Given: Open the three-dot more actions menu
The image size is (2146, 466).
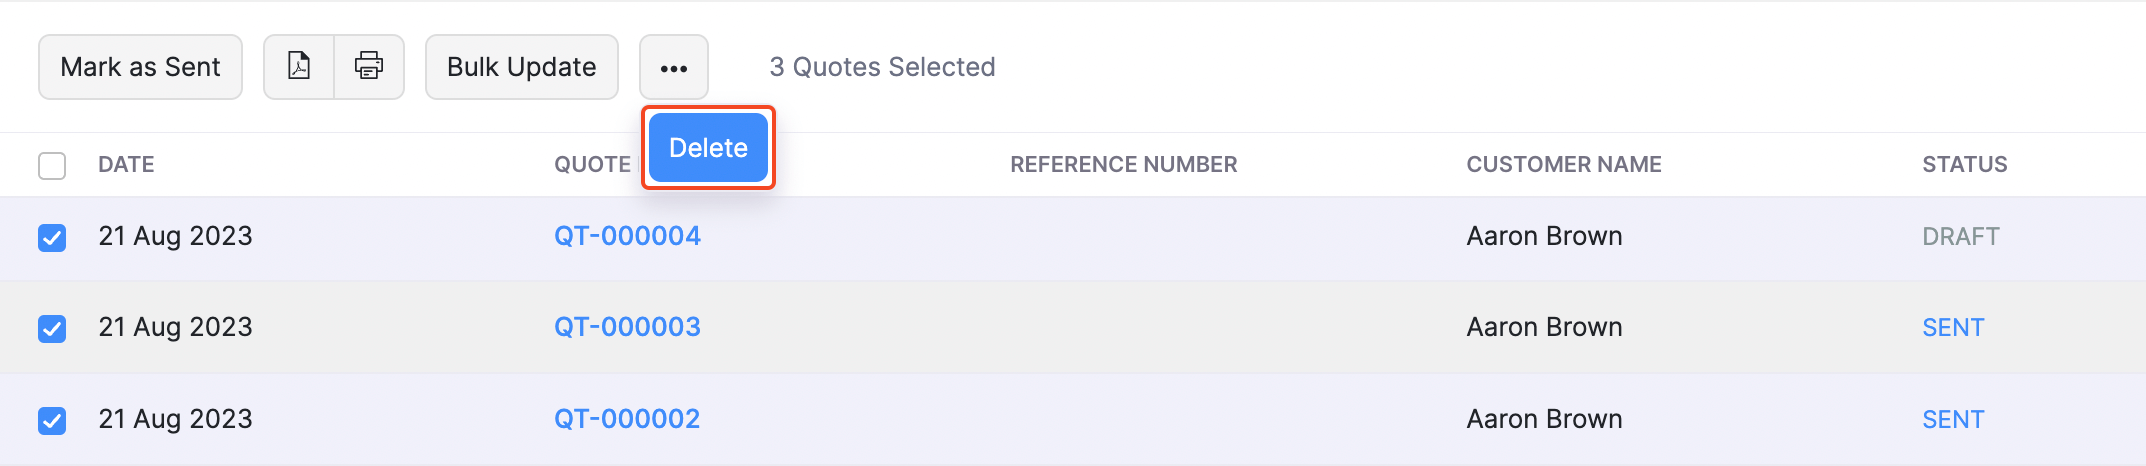Looking at the screenshot, I should [674, 68].
